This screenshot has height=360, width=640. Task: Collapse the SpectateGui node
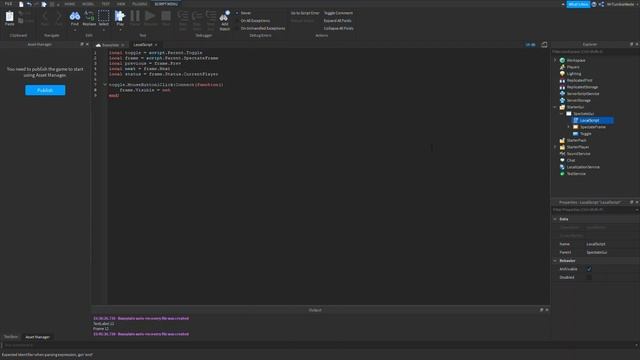562,113
